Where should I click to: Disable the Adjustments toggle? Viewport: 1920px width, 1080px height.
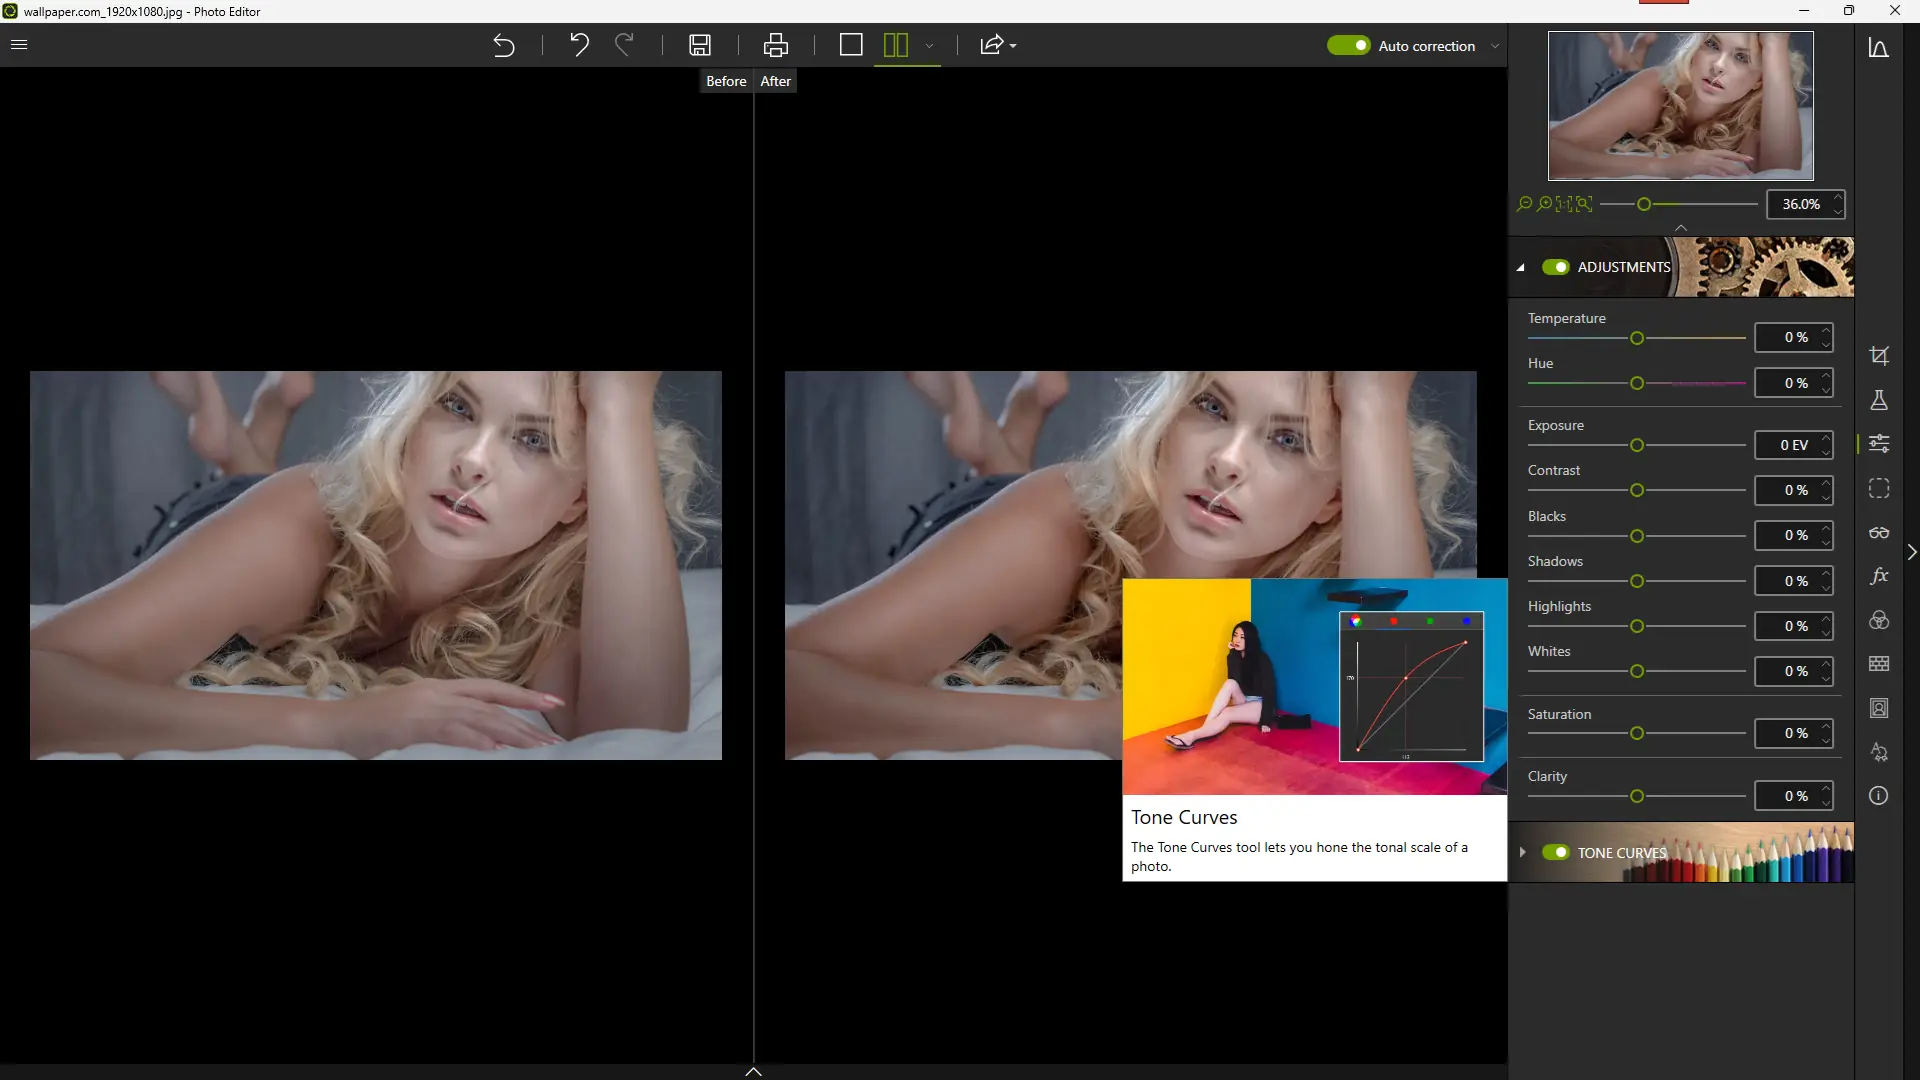(x=1555, y=267)
